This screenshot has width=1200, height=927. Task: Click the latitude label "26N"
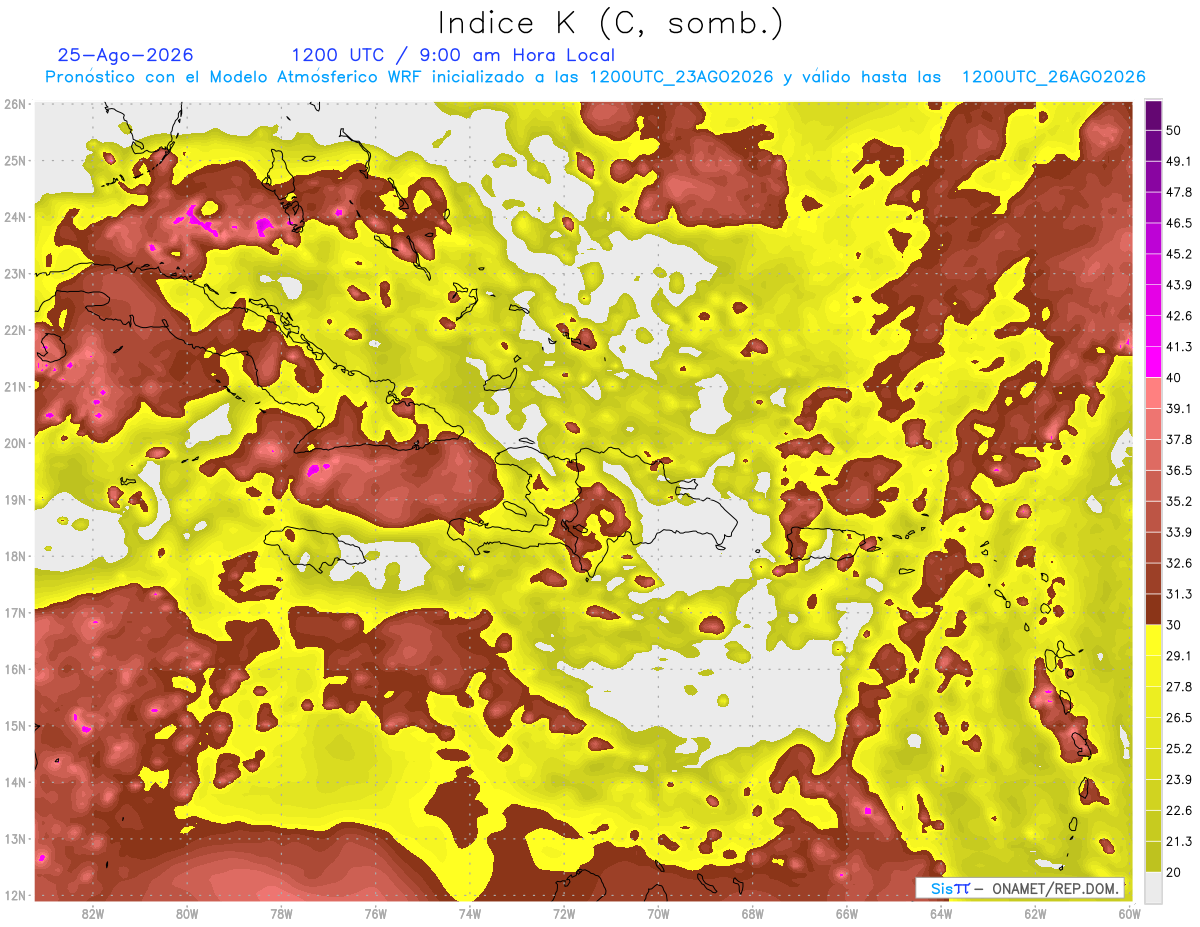[16, 104]
